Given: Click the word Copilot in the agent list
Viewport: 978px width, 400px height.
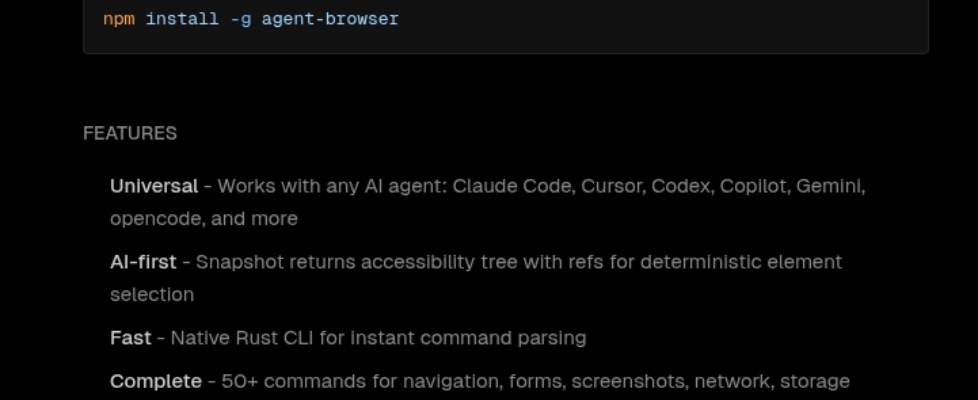Looking at the screenshot, I should [x=748, y=186].
